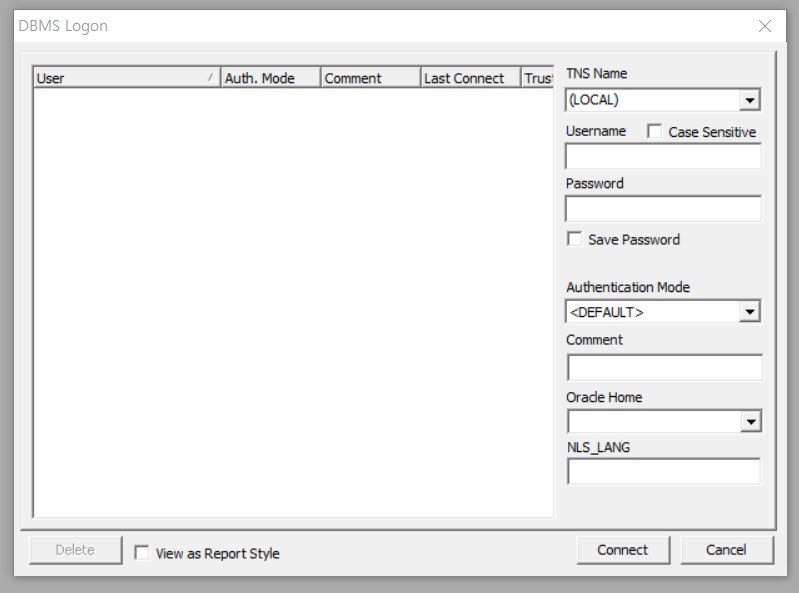Click the Comment text field on right
This screenshot has height=593, width=799.
[663, 367]
